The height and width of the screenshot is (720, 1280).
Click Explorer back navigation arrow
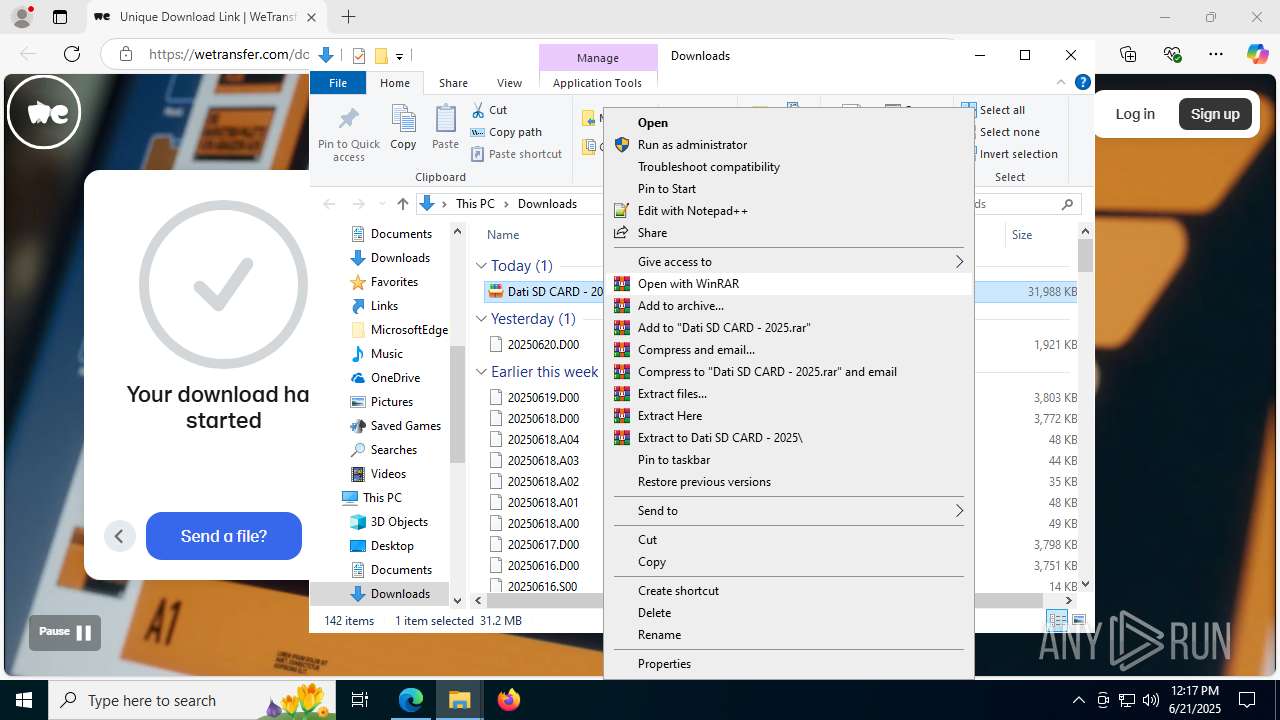329,204
